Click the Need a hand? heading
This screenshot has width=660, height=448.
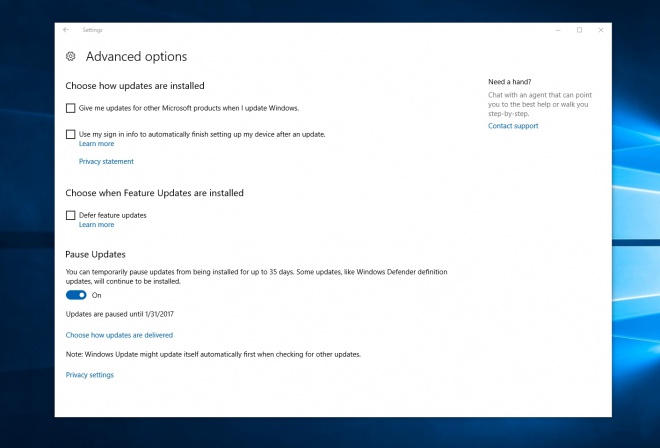pyautogui.click(x=509, y=81)
